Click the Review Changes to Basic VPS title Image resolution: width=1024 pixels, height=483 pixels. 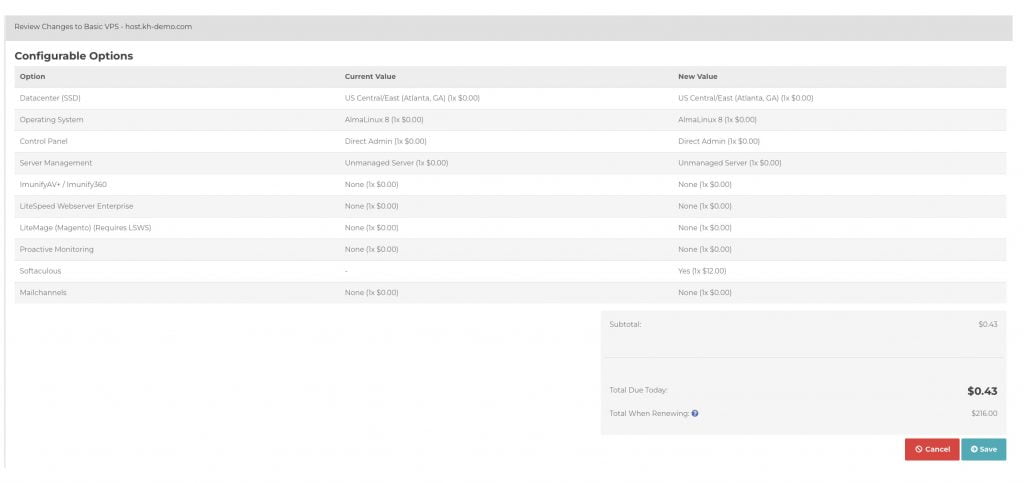pyautogui.click(x=103, y=27)
